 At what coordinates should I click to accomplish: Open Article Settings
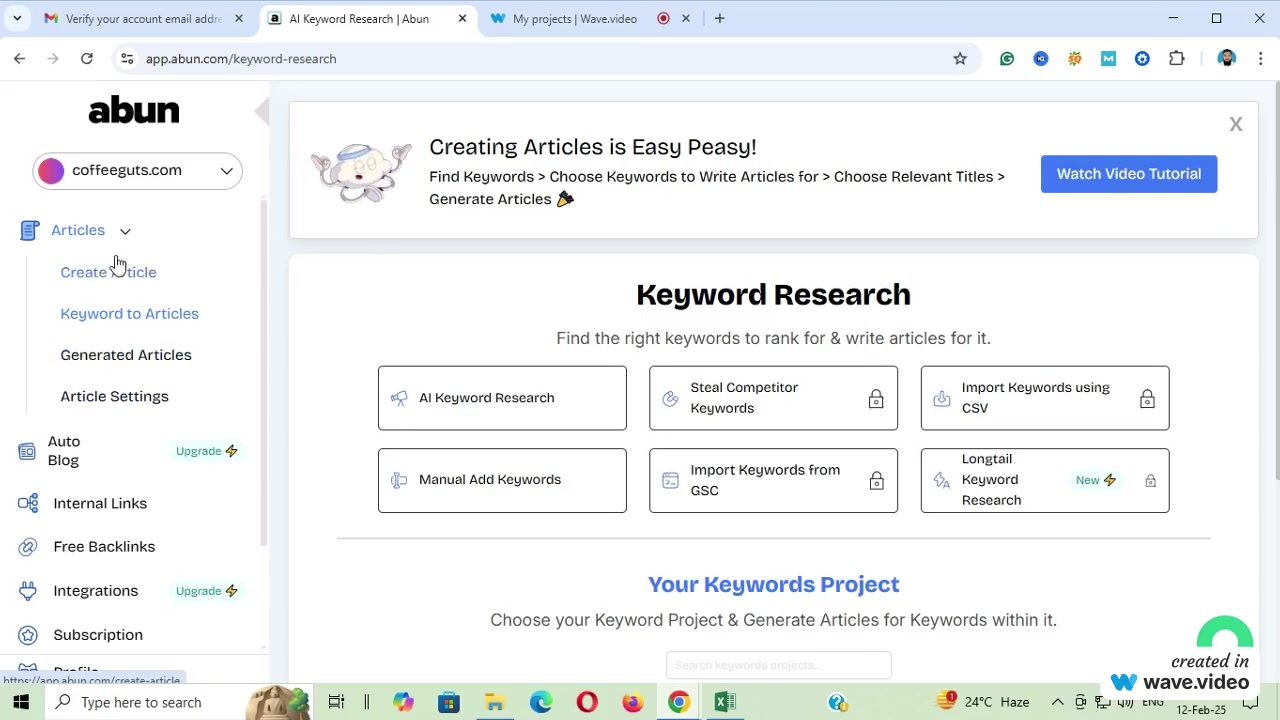pyautogui.click(x=114, y=396)
